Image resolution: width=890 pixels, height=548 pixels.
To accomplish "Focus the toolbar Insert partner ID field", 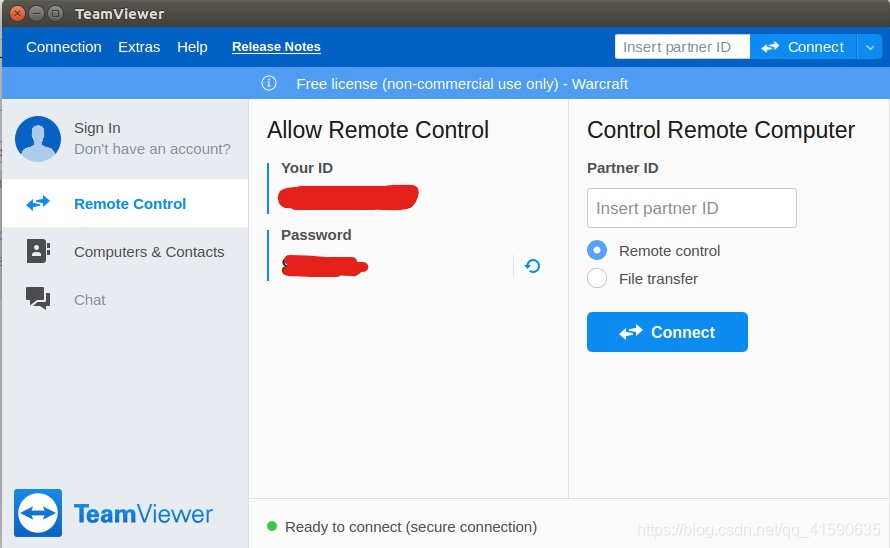I will (x=682, y=47).
